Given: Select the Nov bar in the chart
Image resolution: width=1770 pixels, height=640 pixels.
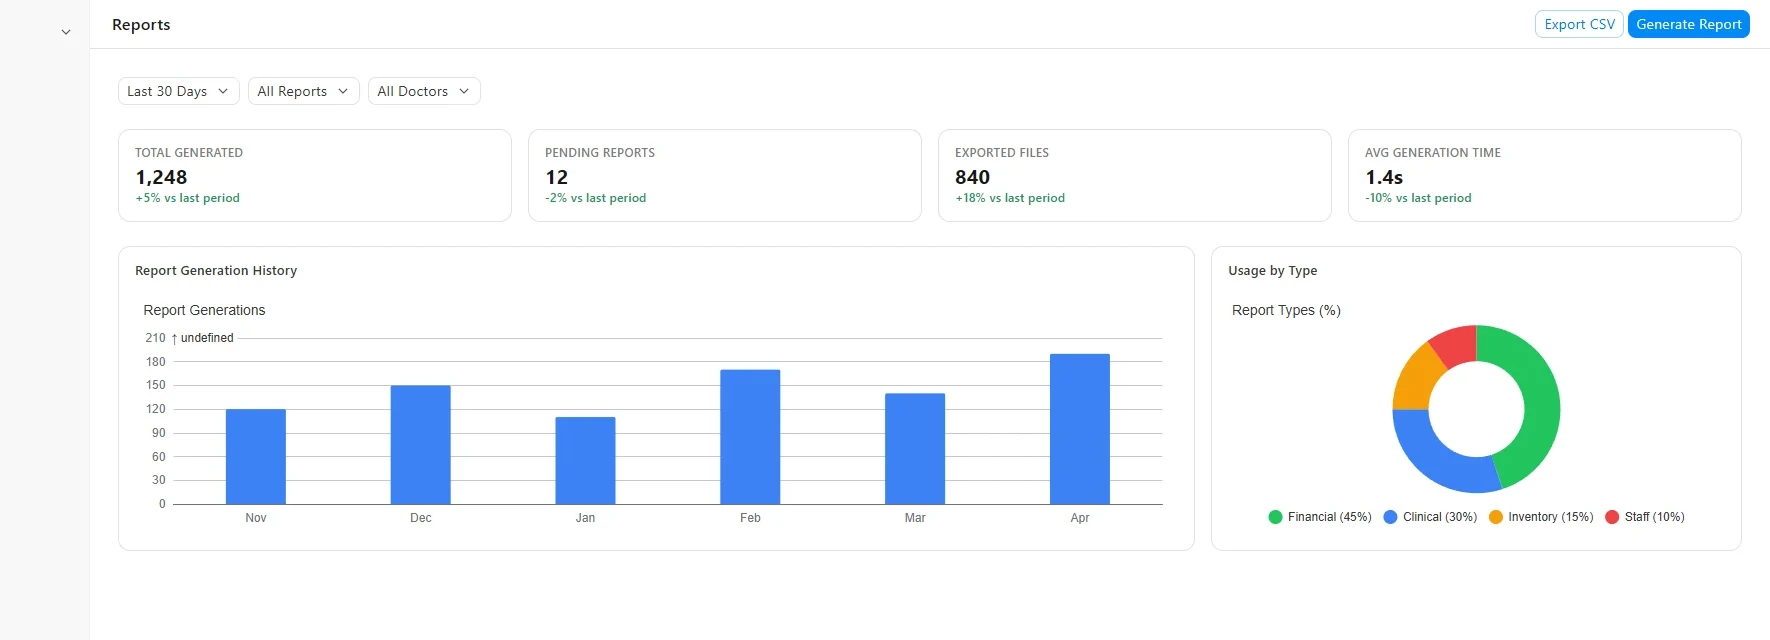Looking at the screenshot, I should (256, 456).
